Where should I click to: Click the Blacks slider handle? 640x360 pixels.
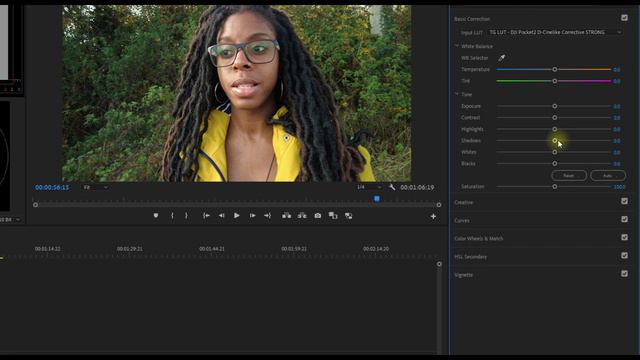coord(555,163)
